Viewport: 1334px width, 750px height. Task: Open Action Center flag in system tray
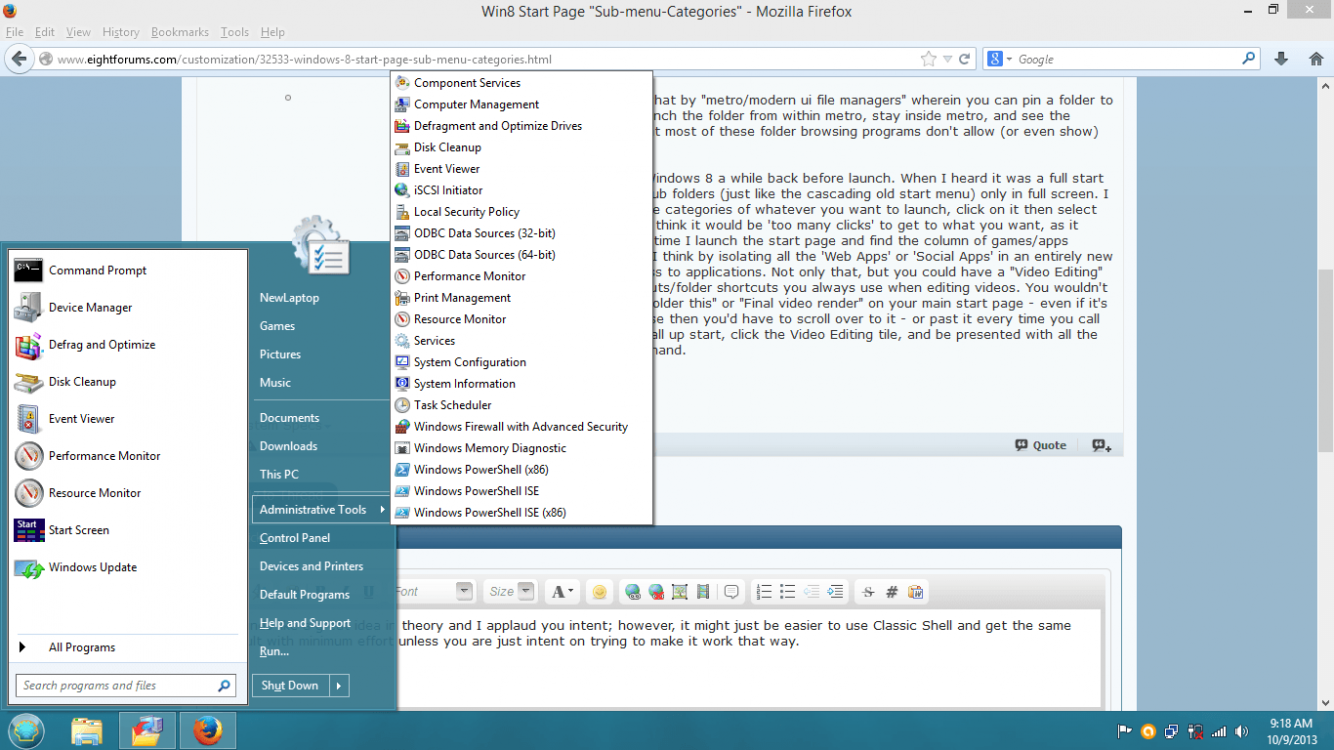(x=1124, y=731)
